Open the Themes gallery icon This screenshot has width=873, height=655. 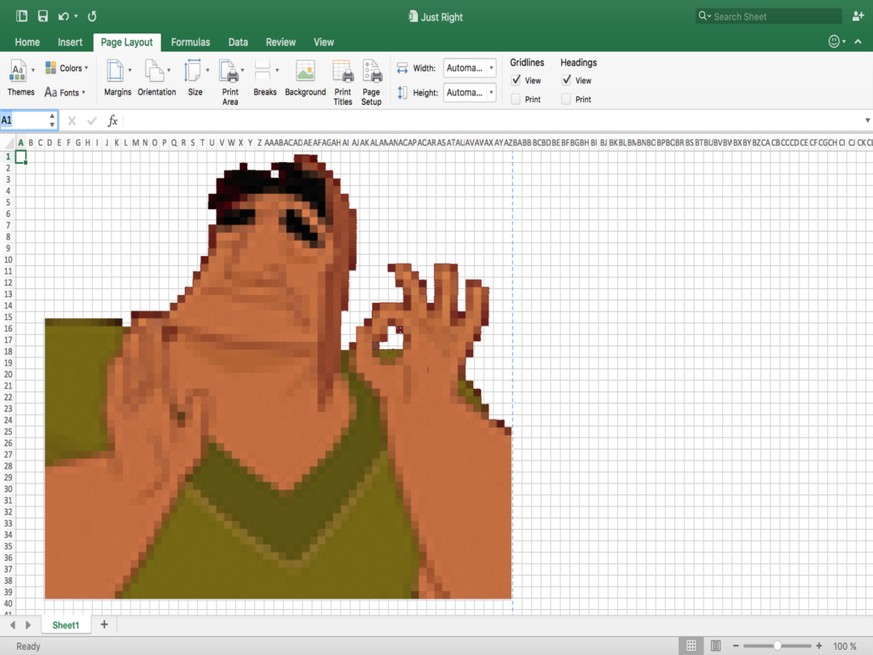coord(19,72)
